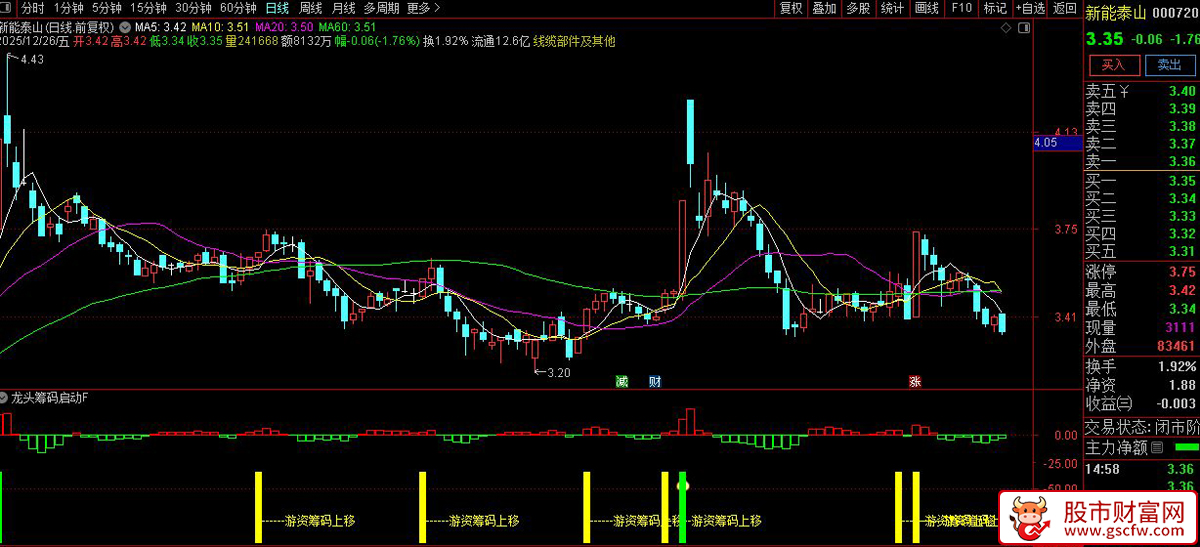The height and width of the screenshot is (547, 1200).
Task: Click the 外盘 83461 value
Action: click(1177, 346)
